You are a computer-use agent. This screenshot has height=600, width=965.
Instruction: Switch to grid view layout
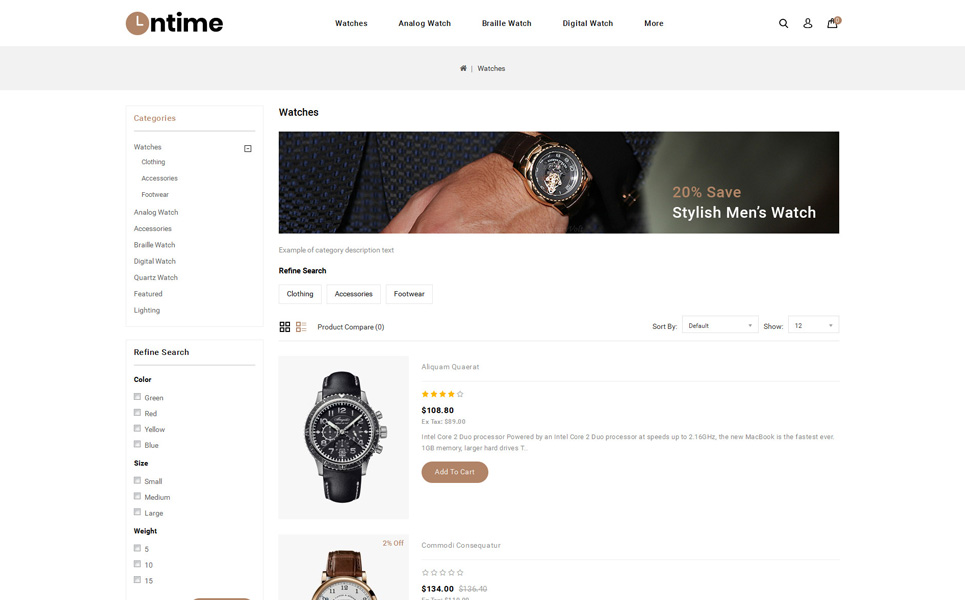284,327
